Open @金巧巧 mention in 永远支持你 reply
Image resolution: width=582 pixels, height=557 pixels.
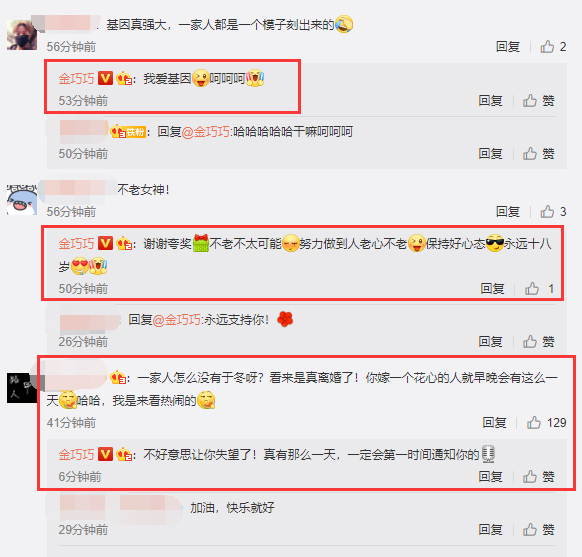tap(177, 320)
